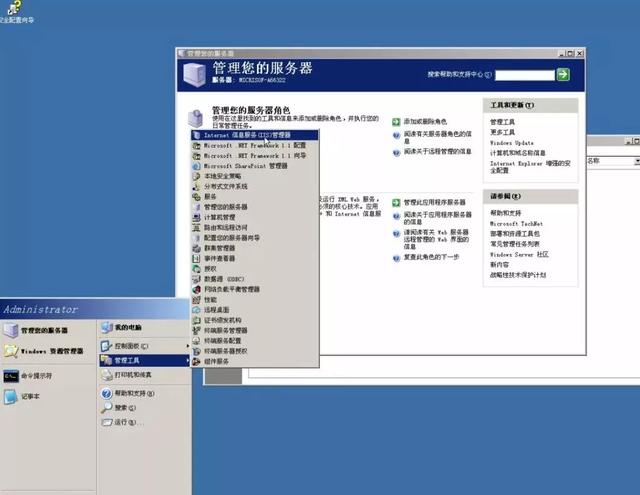Open 远程桌面 (Remote Desktops) entry
The height and width of the screenshot is (495, 640).
point(254,310)
